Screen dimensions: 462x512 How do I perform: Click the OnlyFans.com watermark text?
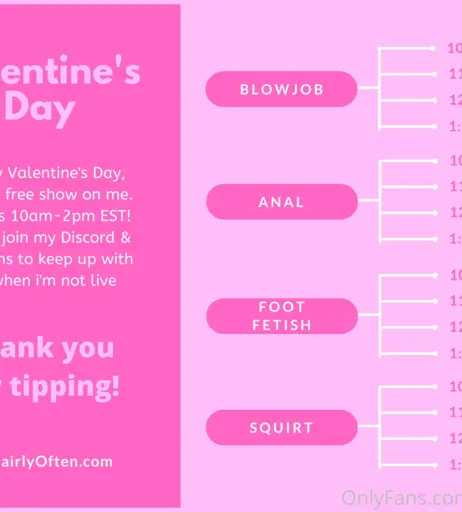[402, 498]
